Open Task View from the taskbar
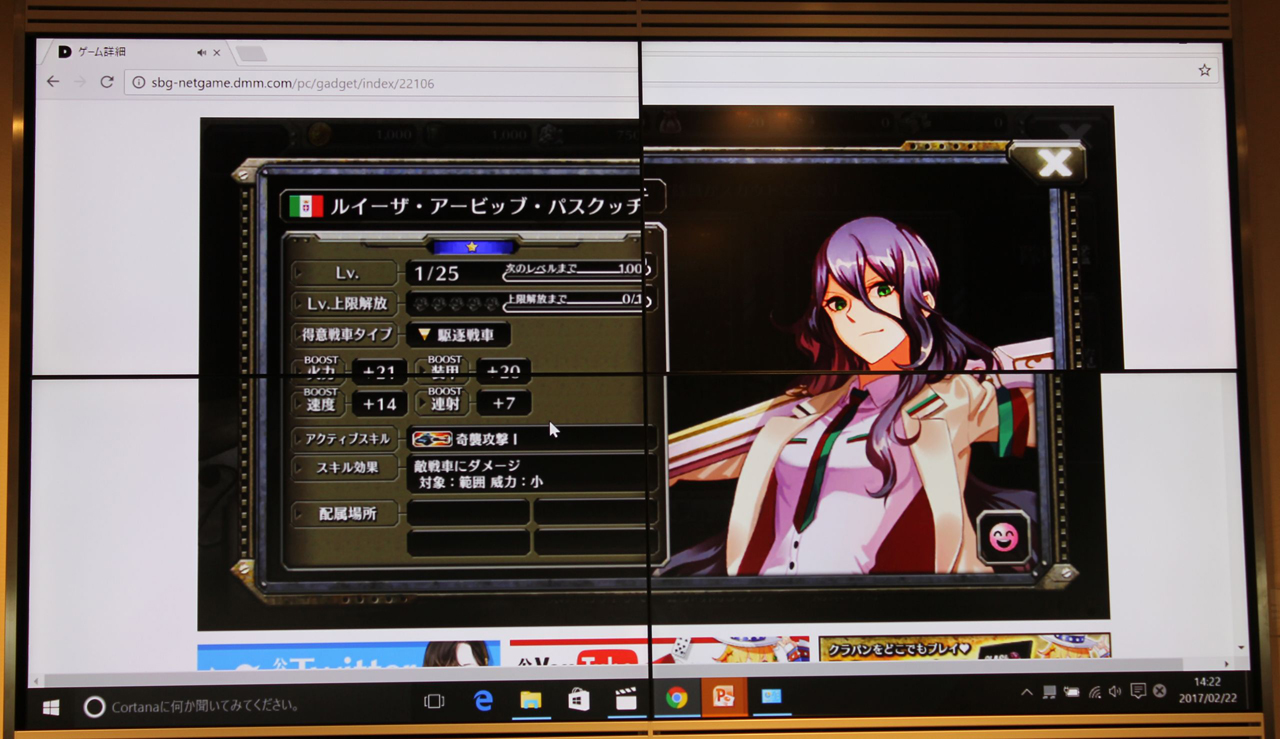Screen dimensions: 1280x739 (x=434, y=702)
